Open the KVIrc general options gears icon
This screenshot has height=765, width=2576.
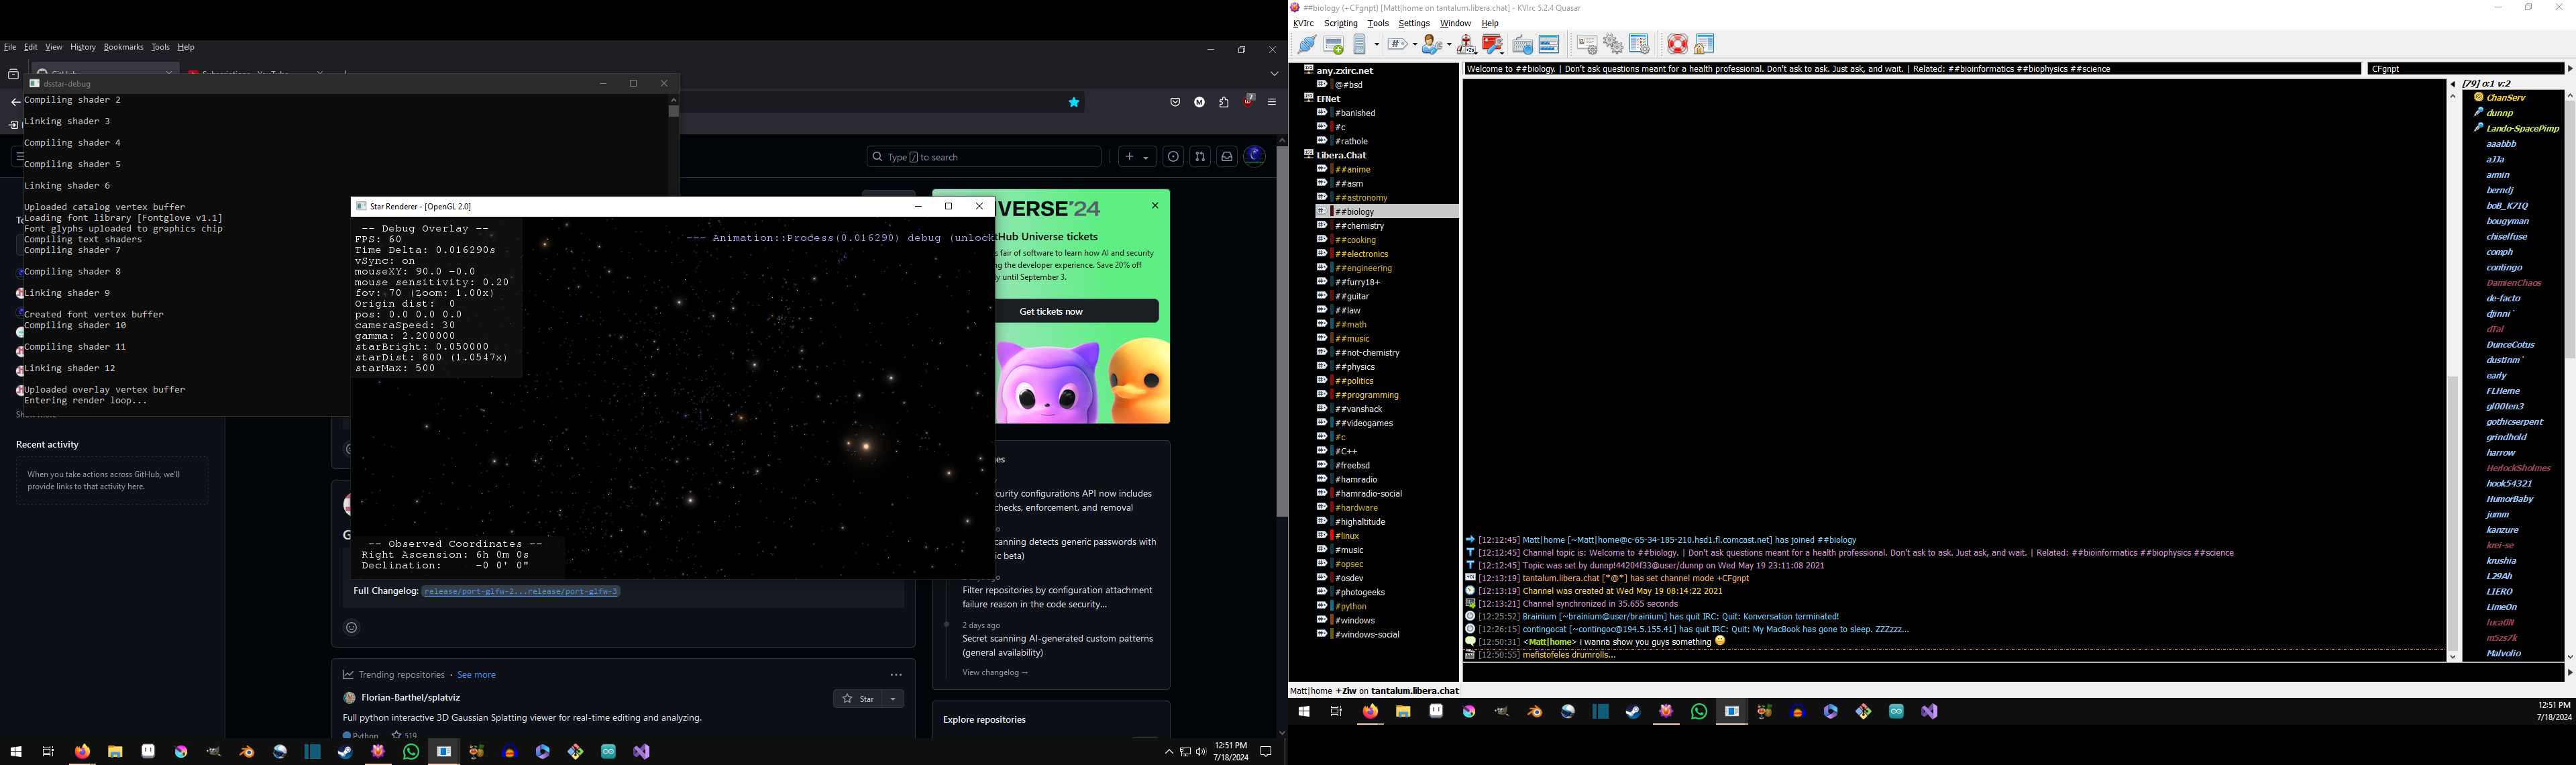click(x=1613, y=44)
